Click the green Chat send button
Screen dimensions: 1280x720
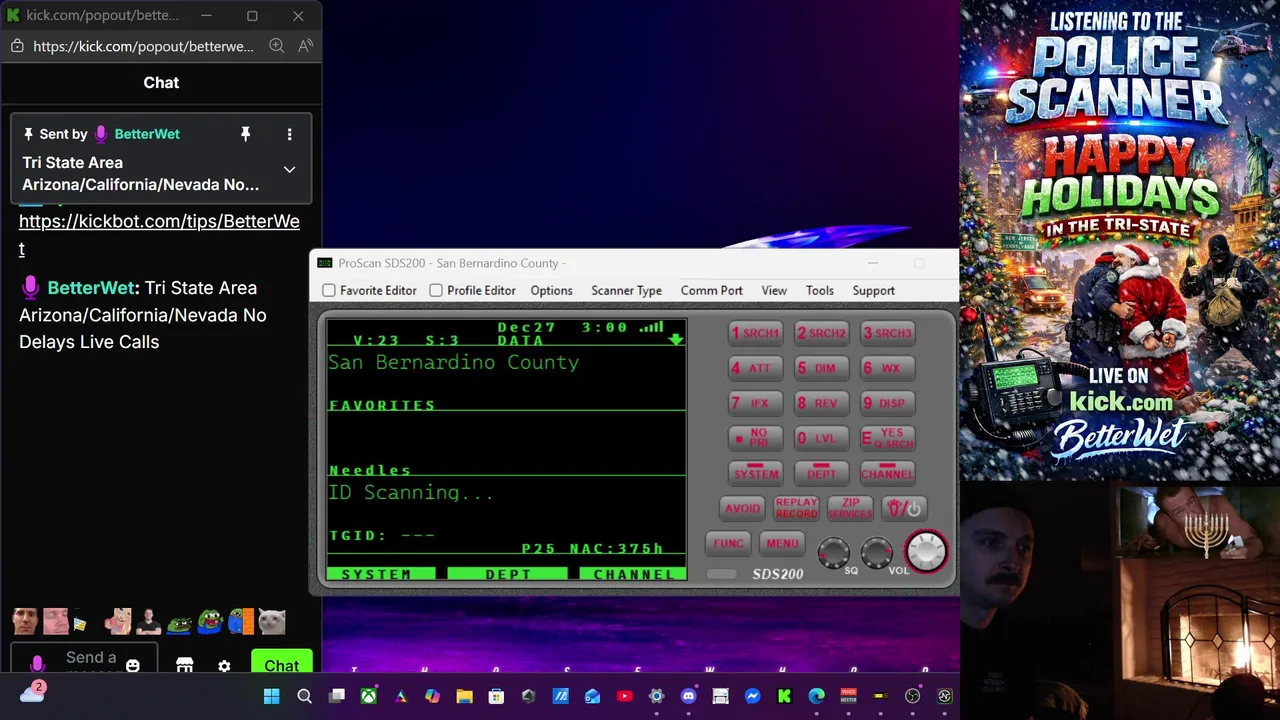[281, 662]
